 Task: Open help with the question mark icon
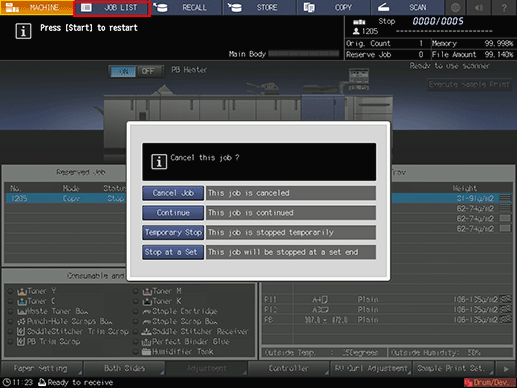pyautogui.click(x=504, y=7)
